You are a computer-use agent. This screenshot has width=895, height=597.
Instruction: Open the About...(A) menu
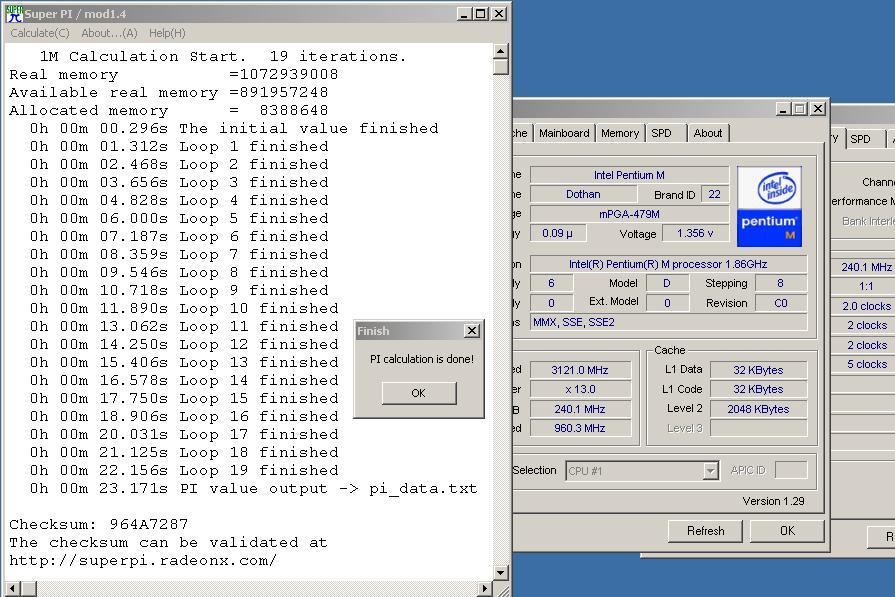click(x=109, y=33)
